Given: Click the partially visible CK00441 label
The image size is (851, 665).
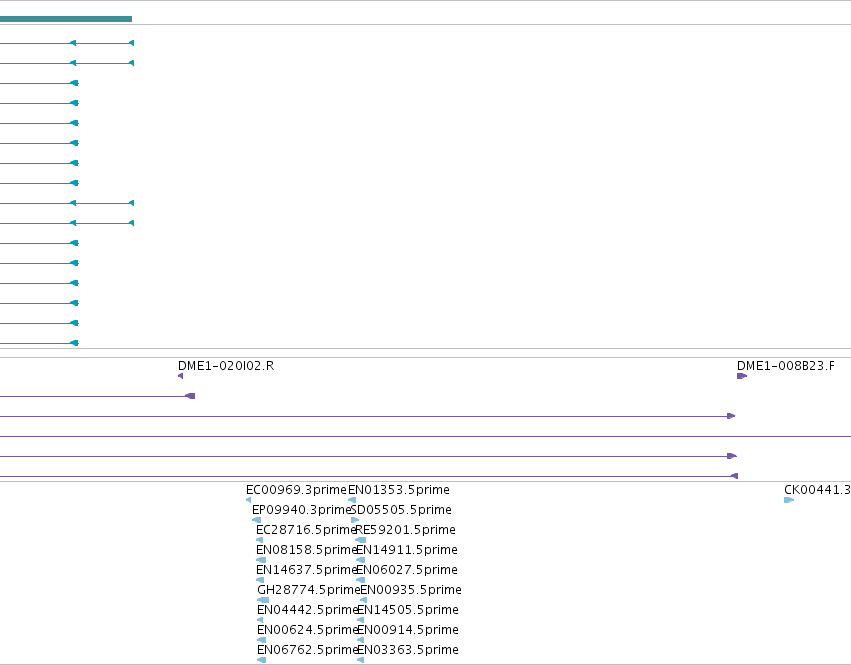Looking at the screenshot, I should pyautogui.click(x=817, y=490).
